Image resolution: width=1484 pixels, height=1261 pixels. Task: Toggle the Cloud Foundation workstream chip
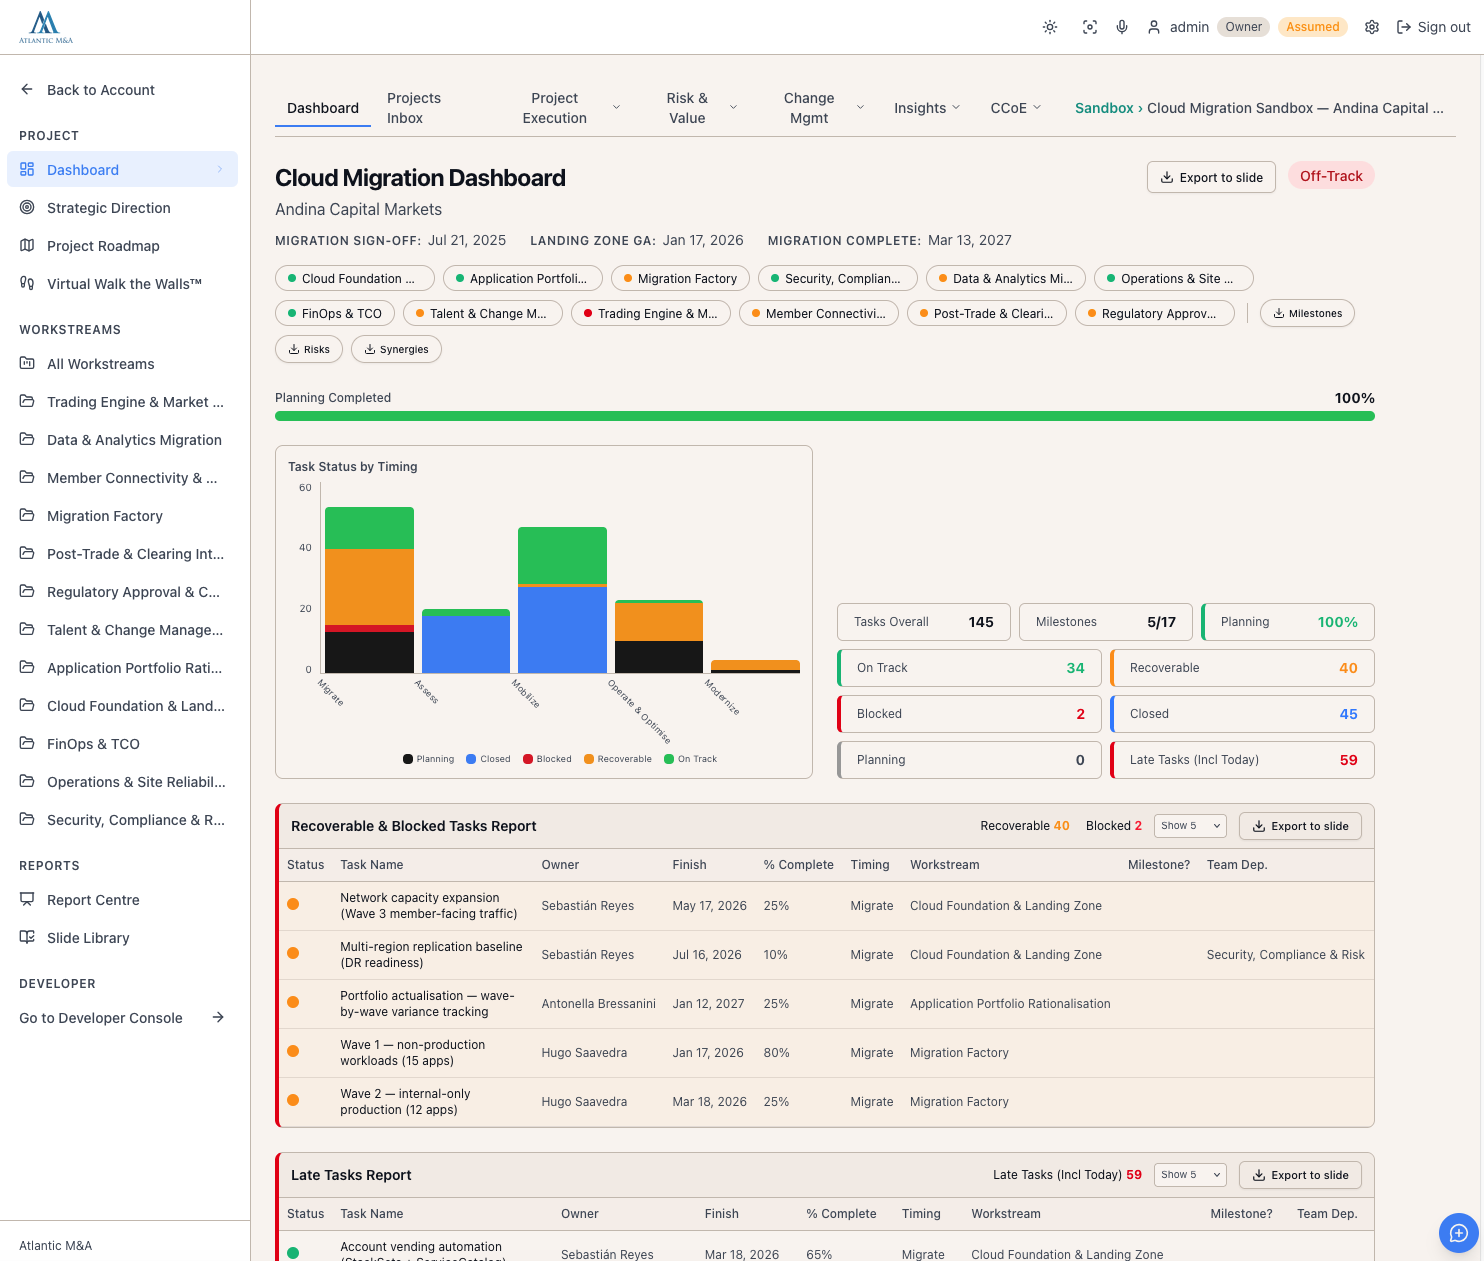355,278
